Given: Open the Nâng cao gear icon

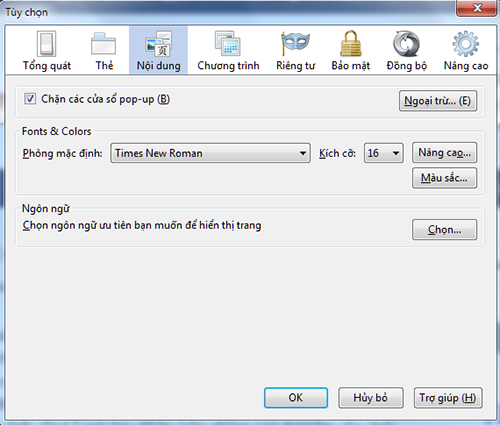Looking at the screenshot, I should pos(466,44).
